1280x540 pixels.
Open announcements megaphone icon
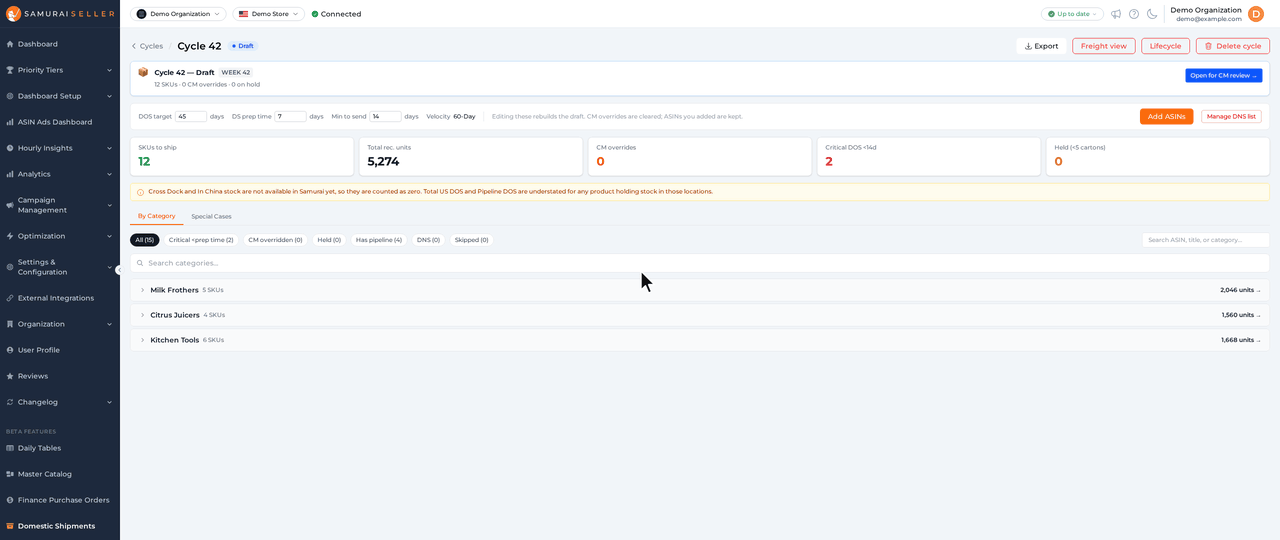point(1116,14)
